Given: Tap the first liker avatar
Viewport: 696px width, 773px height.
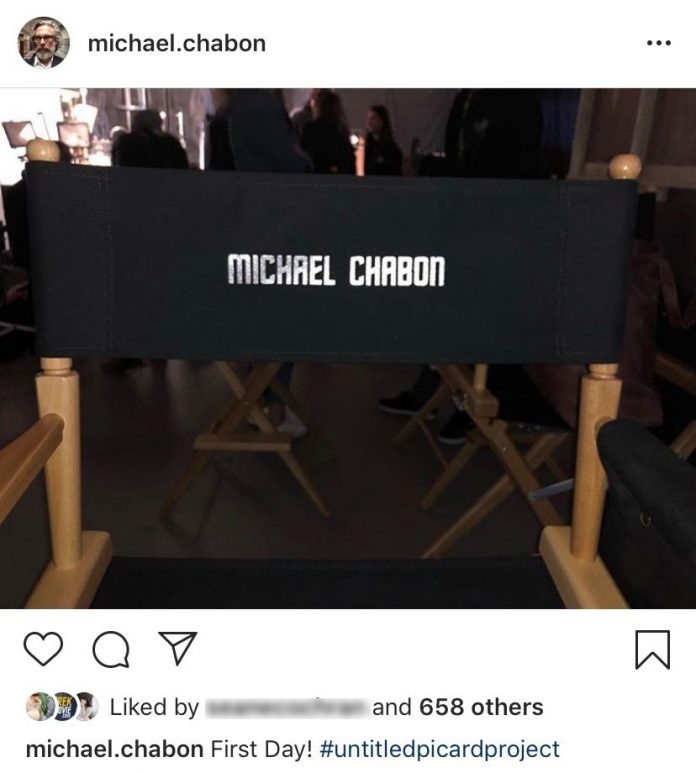Looking at the screenshot, I should click(x=39, y=706).
